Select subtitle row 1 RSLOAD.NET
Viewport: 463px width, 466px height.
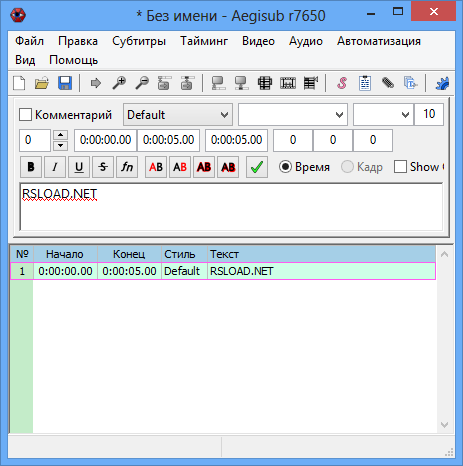pyautogui.click(x=223, y=271)
